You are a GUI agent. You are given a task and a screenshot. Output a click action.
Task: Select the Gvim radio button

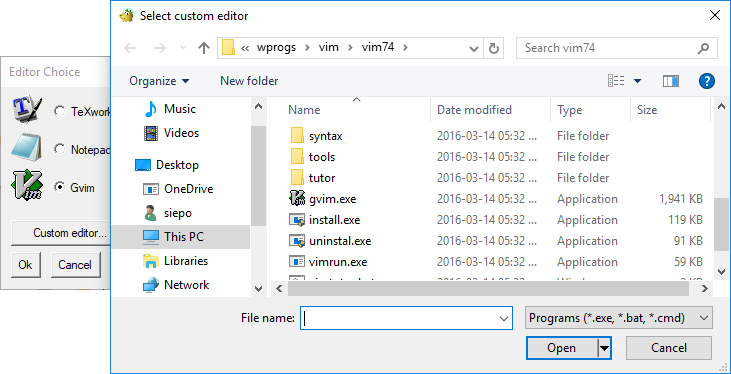(60, 187)
